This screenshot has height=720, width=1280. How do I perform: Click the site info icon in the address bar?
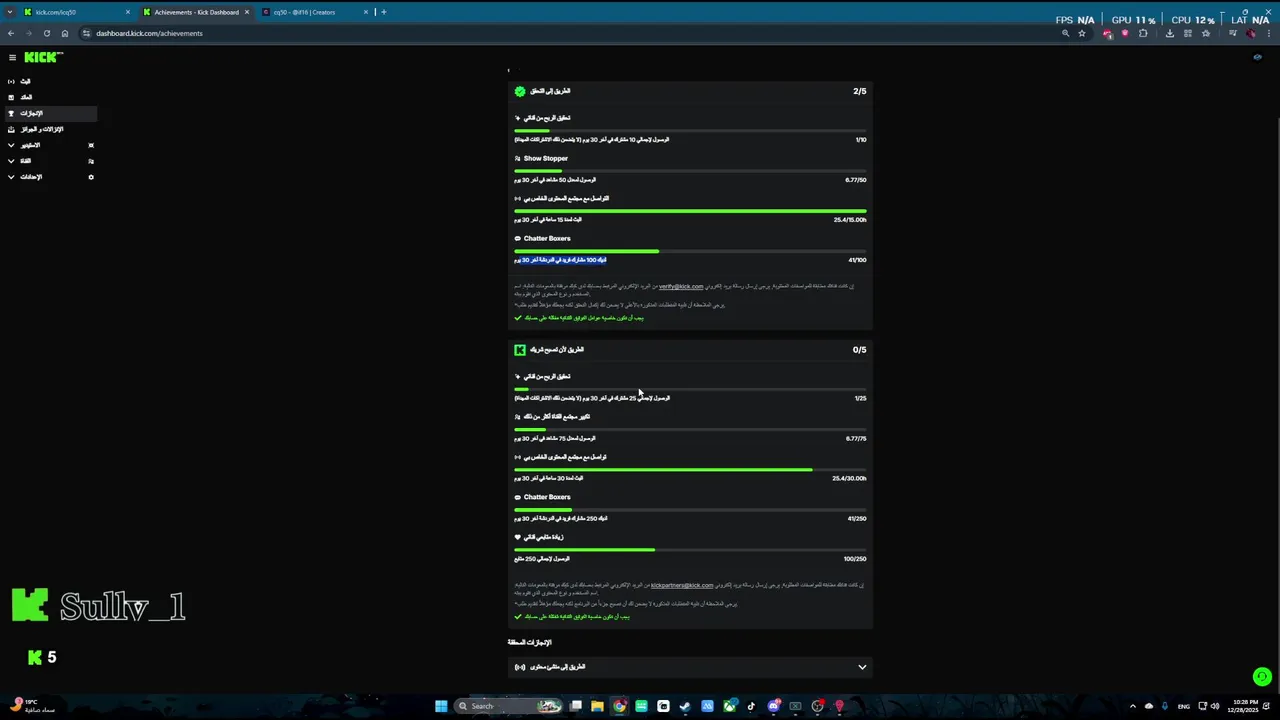coord(87,33)
